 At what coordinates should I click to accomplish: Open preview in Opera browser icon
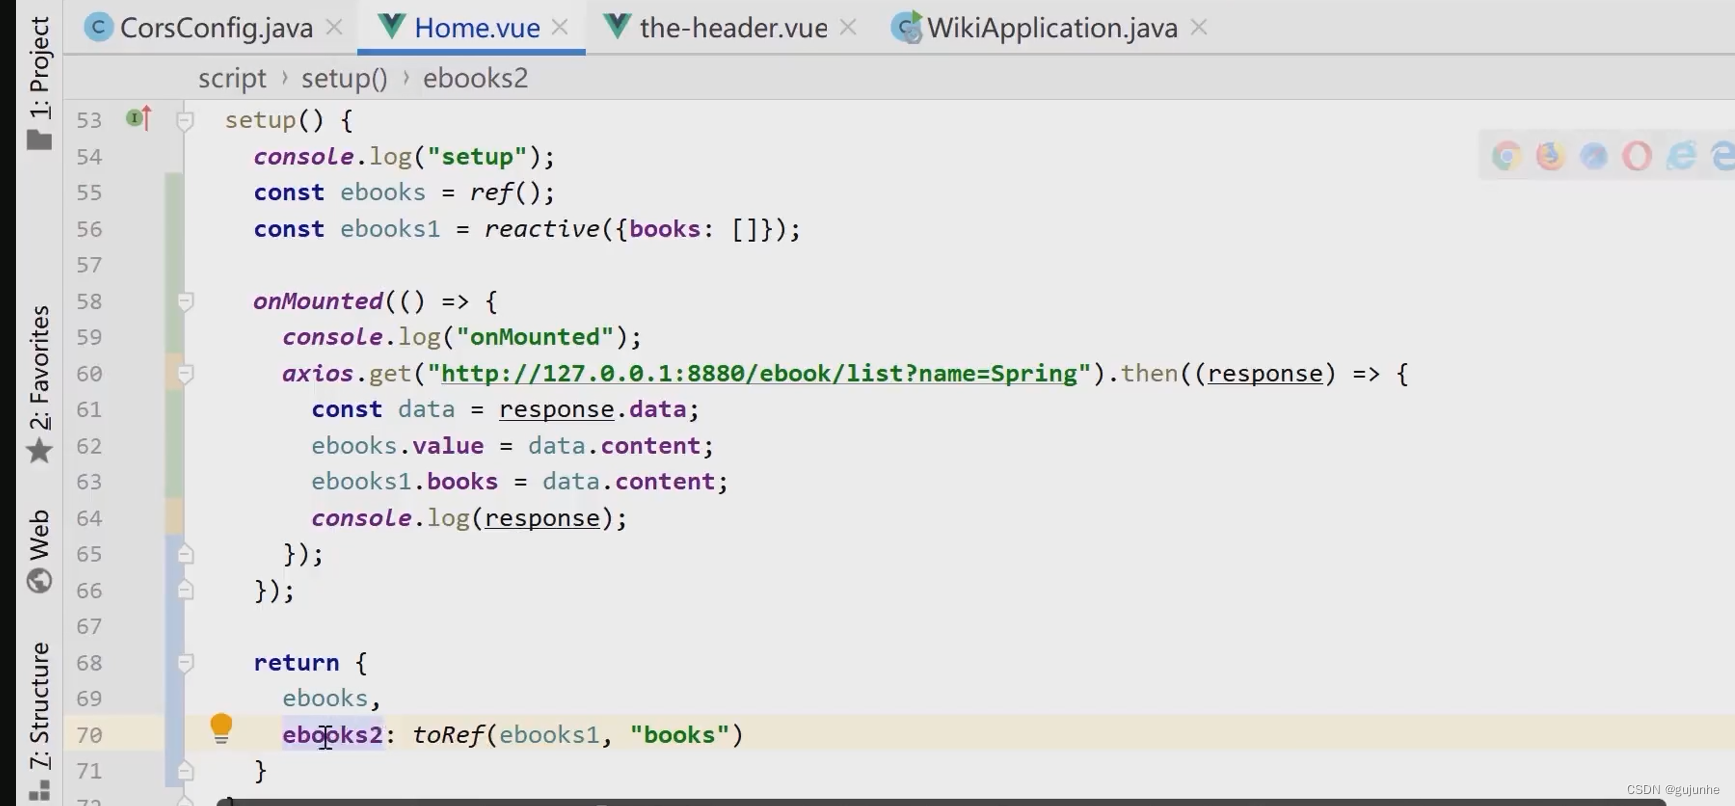tap(1637, 156)
